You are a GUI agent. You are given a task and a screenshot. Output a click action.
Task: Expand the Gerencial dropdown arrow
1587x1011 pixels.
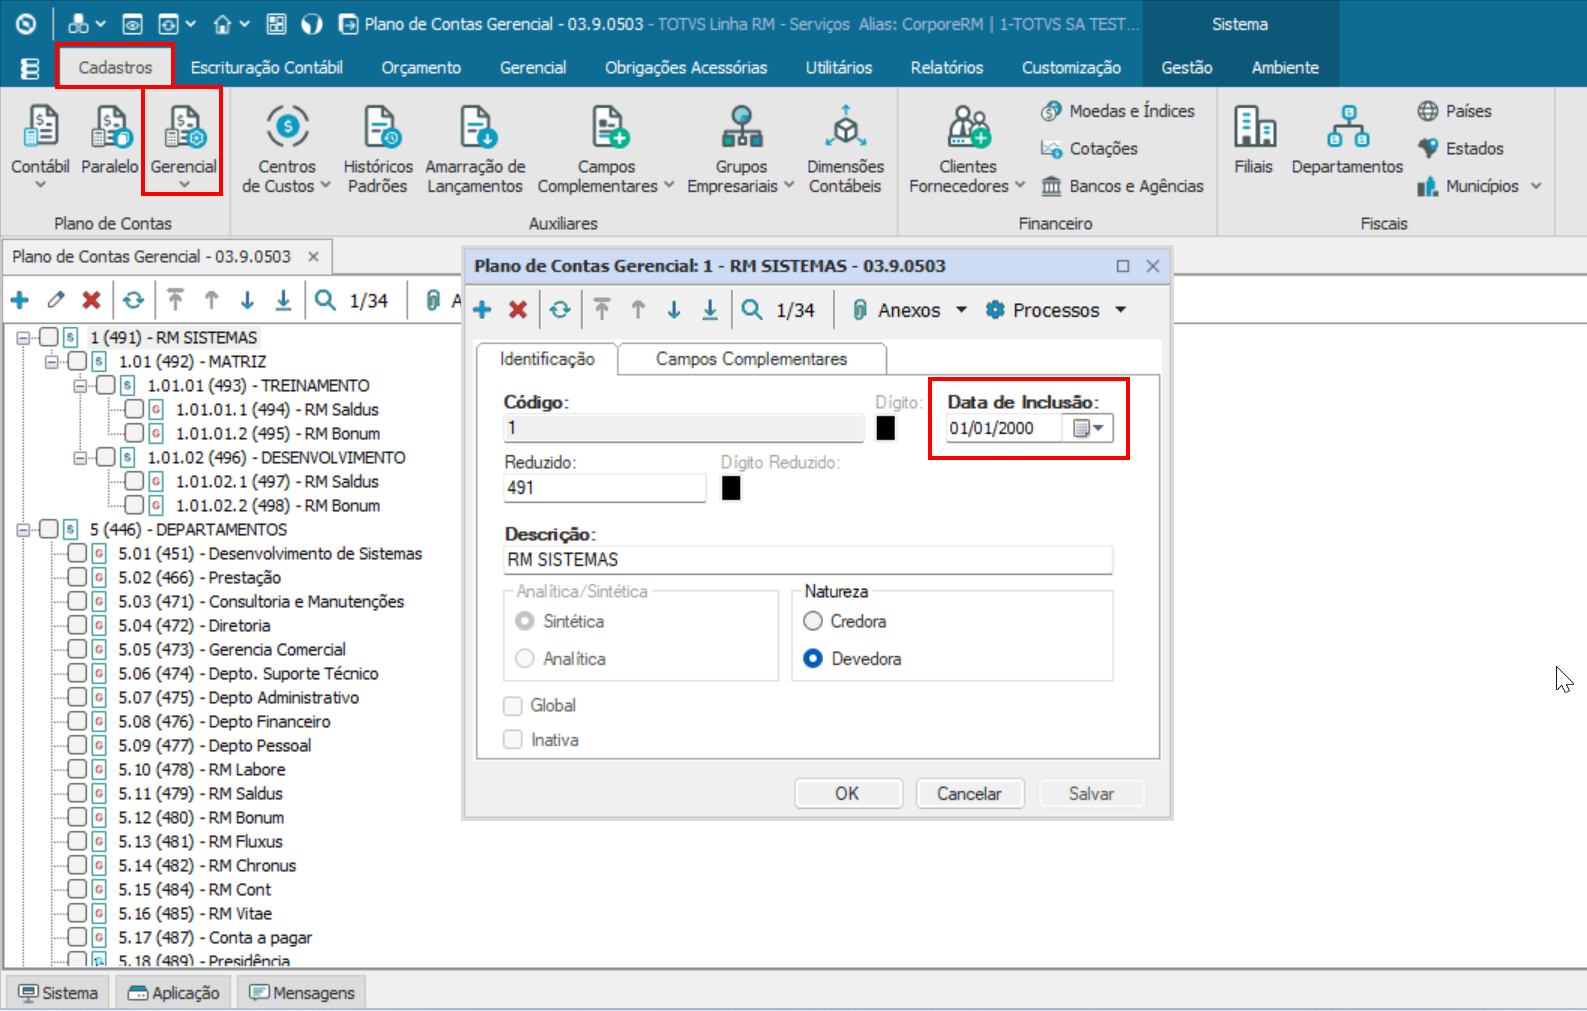point(184,185)
